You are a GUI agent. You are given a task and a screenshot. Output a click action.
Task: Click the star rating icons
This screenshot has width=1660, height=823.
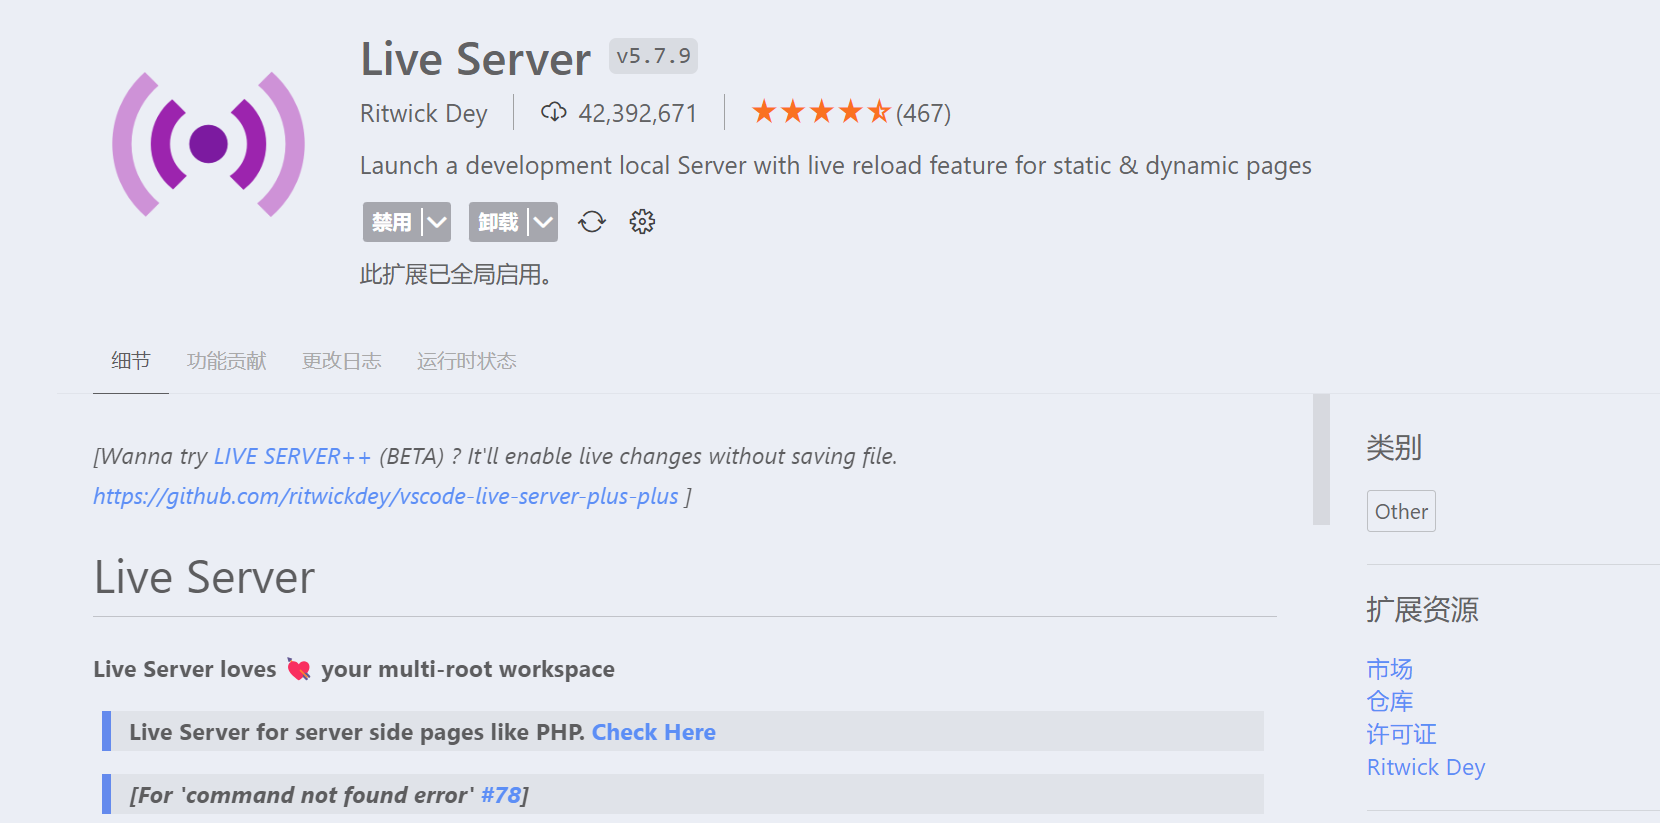[x=821, y=112]
